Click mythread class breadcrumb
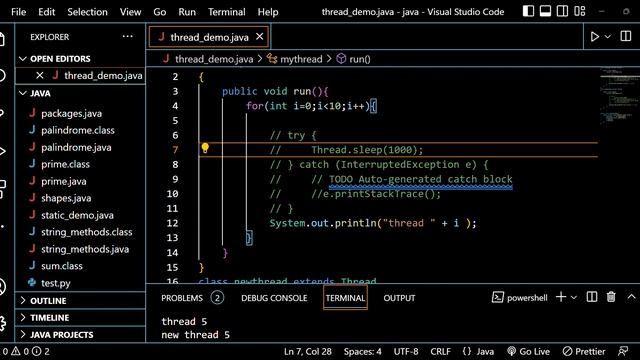640x360 pixels. [301, 59]
